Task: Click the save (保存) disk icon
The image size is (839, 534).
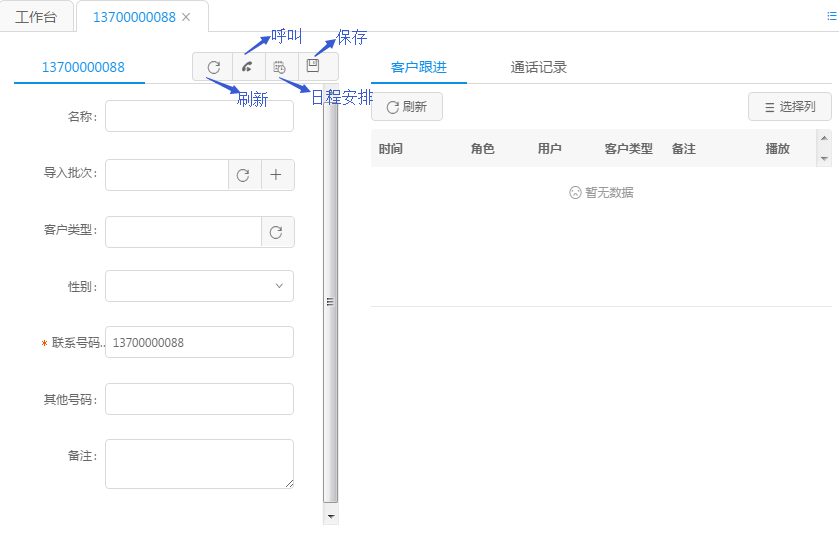Action: tap(313, 66)
